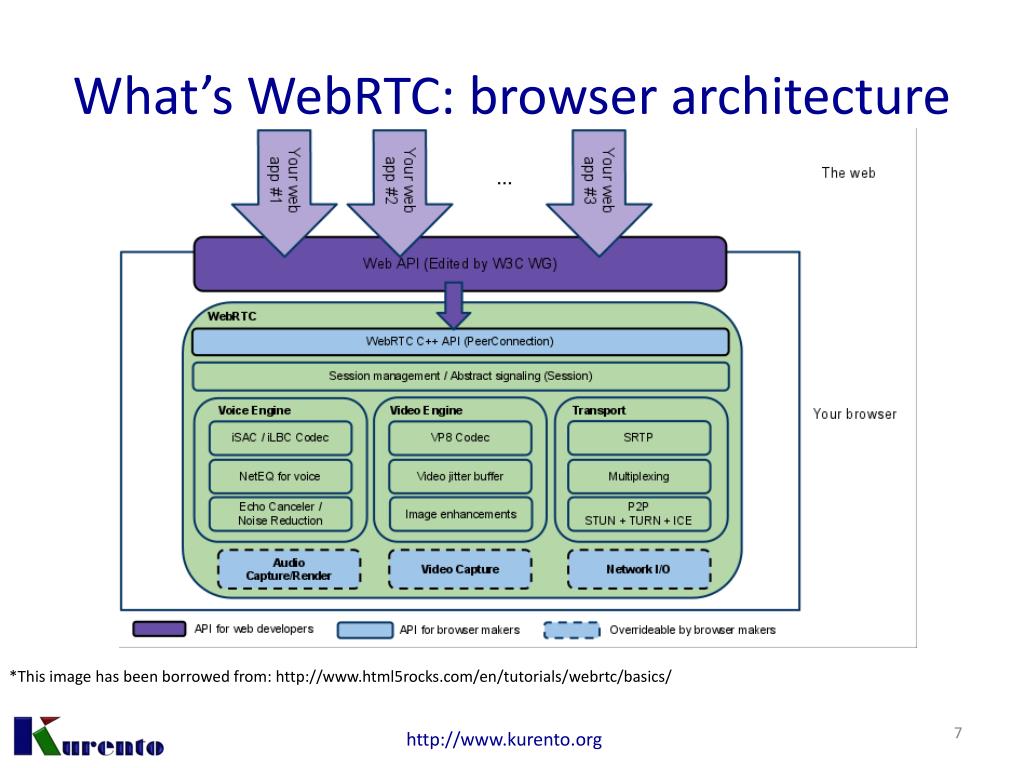Click the blue legend swatch for browser makers
The image size is (1024, 768).
click(365, 630)
